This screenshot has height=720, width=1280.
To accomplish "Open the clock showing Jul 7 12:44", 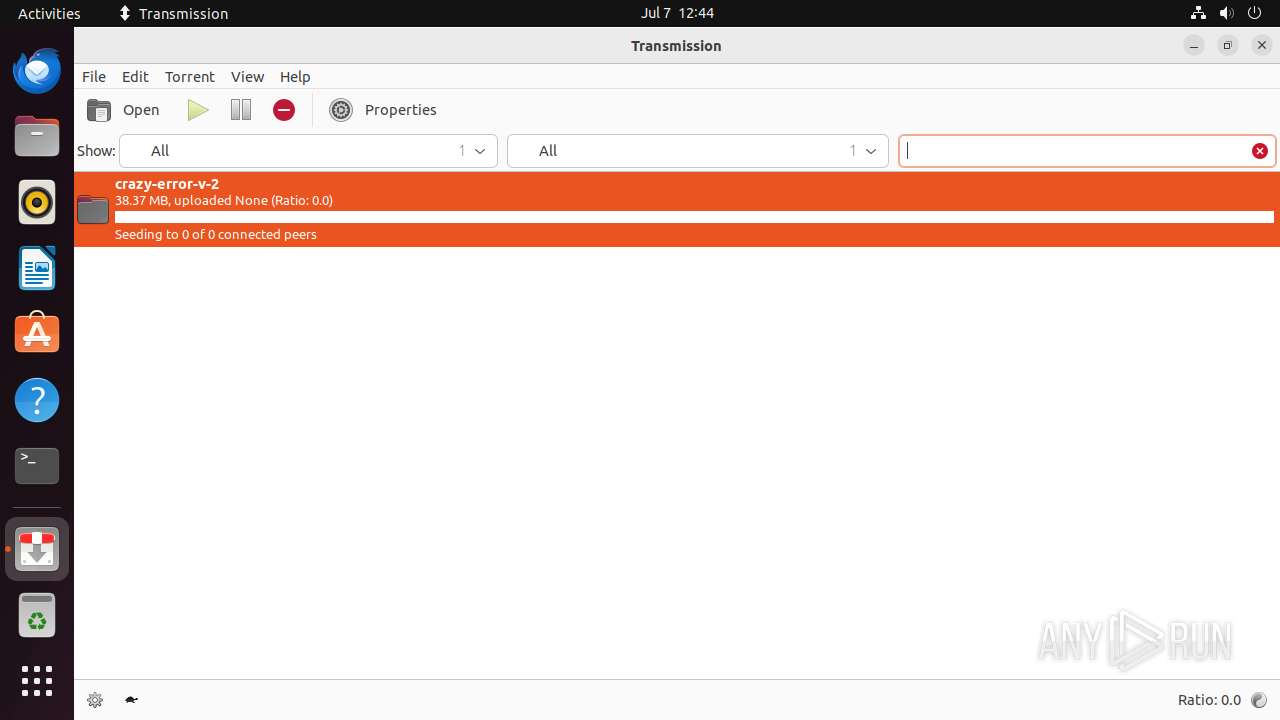I will pos(677,13).
